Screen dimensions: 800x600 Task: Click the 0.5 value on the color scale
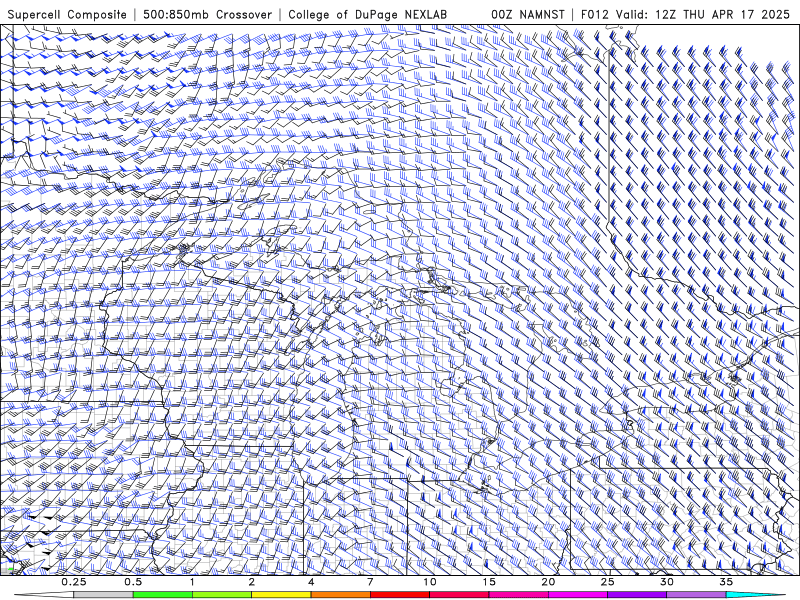[133, 582]
